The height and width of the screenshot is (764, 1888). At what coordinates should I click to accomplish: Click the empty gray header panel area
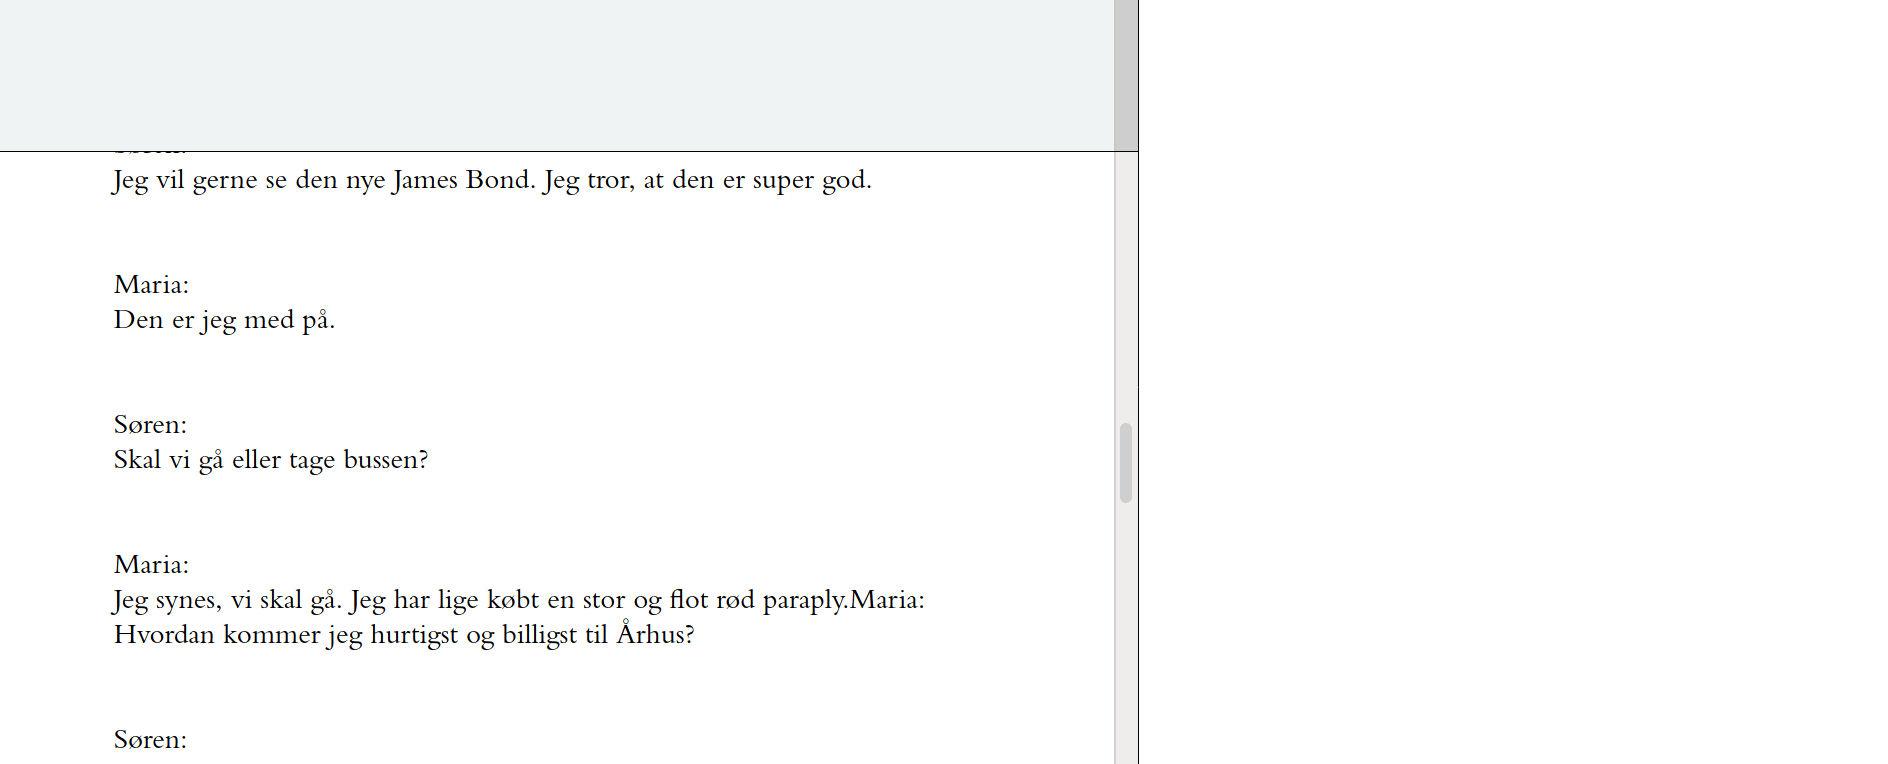[556, 75]
